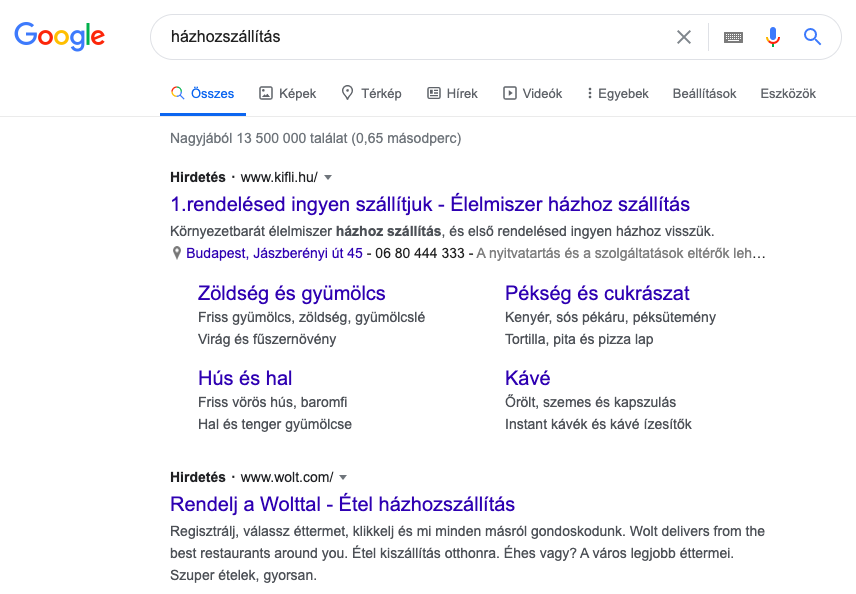Open the Budapest, Jászberényi út 45 address link

(x=274, y=253)
